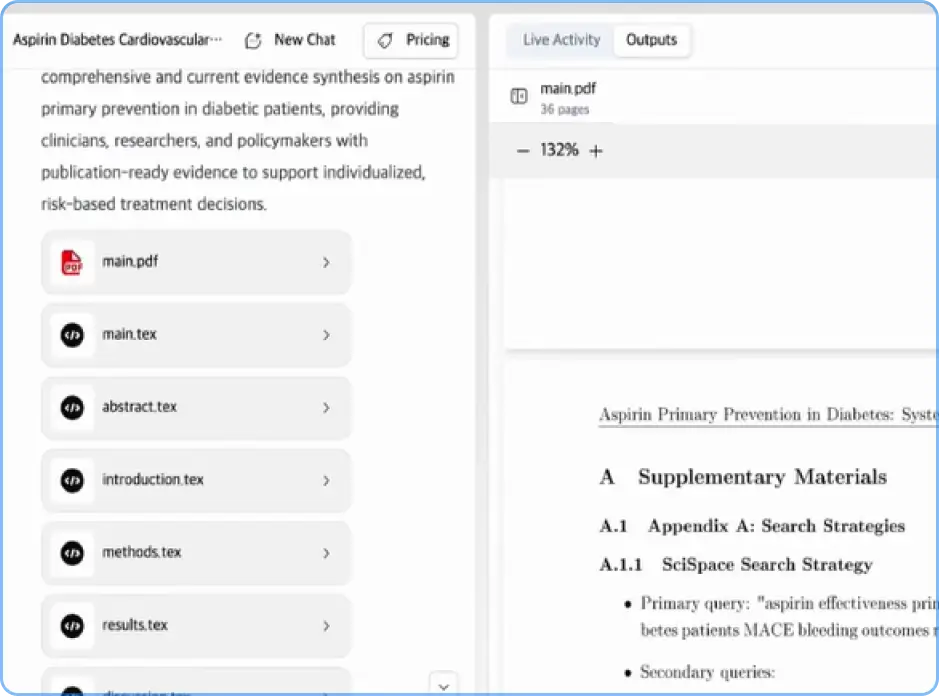Screen dimensions: 939x696
Task: Expand methods.tex using its chevron arrow
Action: click(326, 553)
